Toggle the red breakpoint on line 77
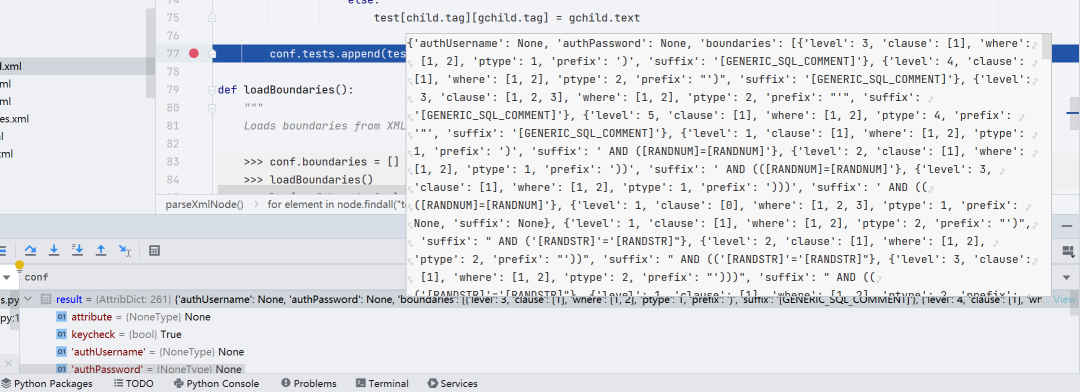1080x392 pixels. 194,53
